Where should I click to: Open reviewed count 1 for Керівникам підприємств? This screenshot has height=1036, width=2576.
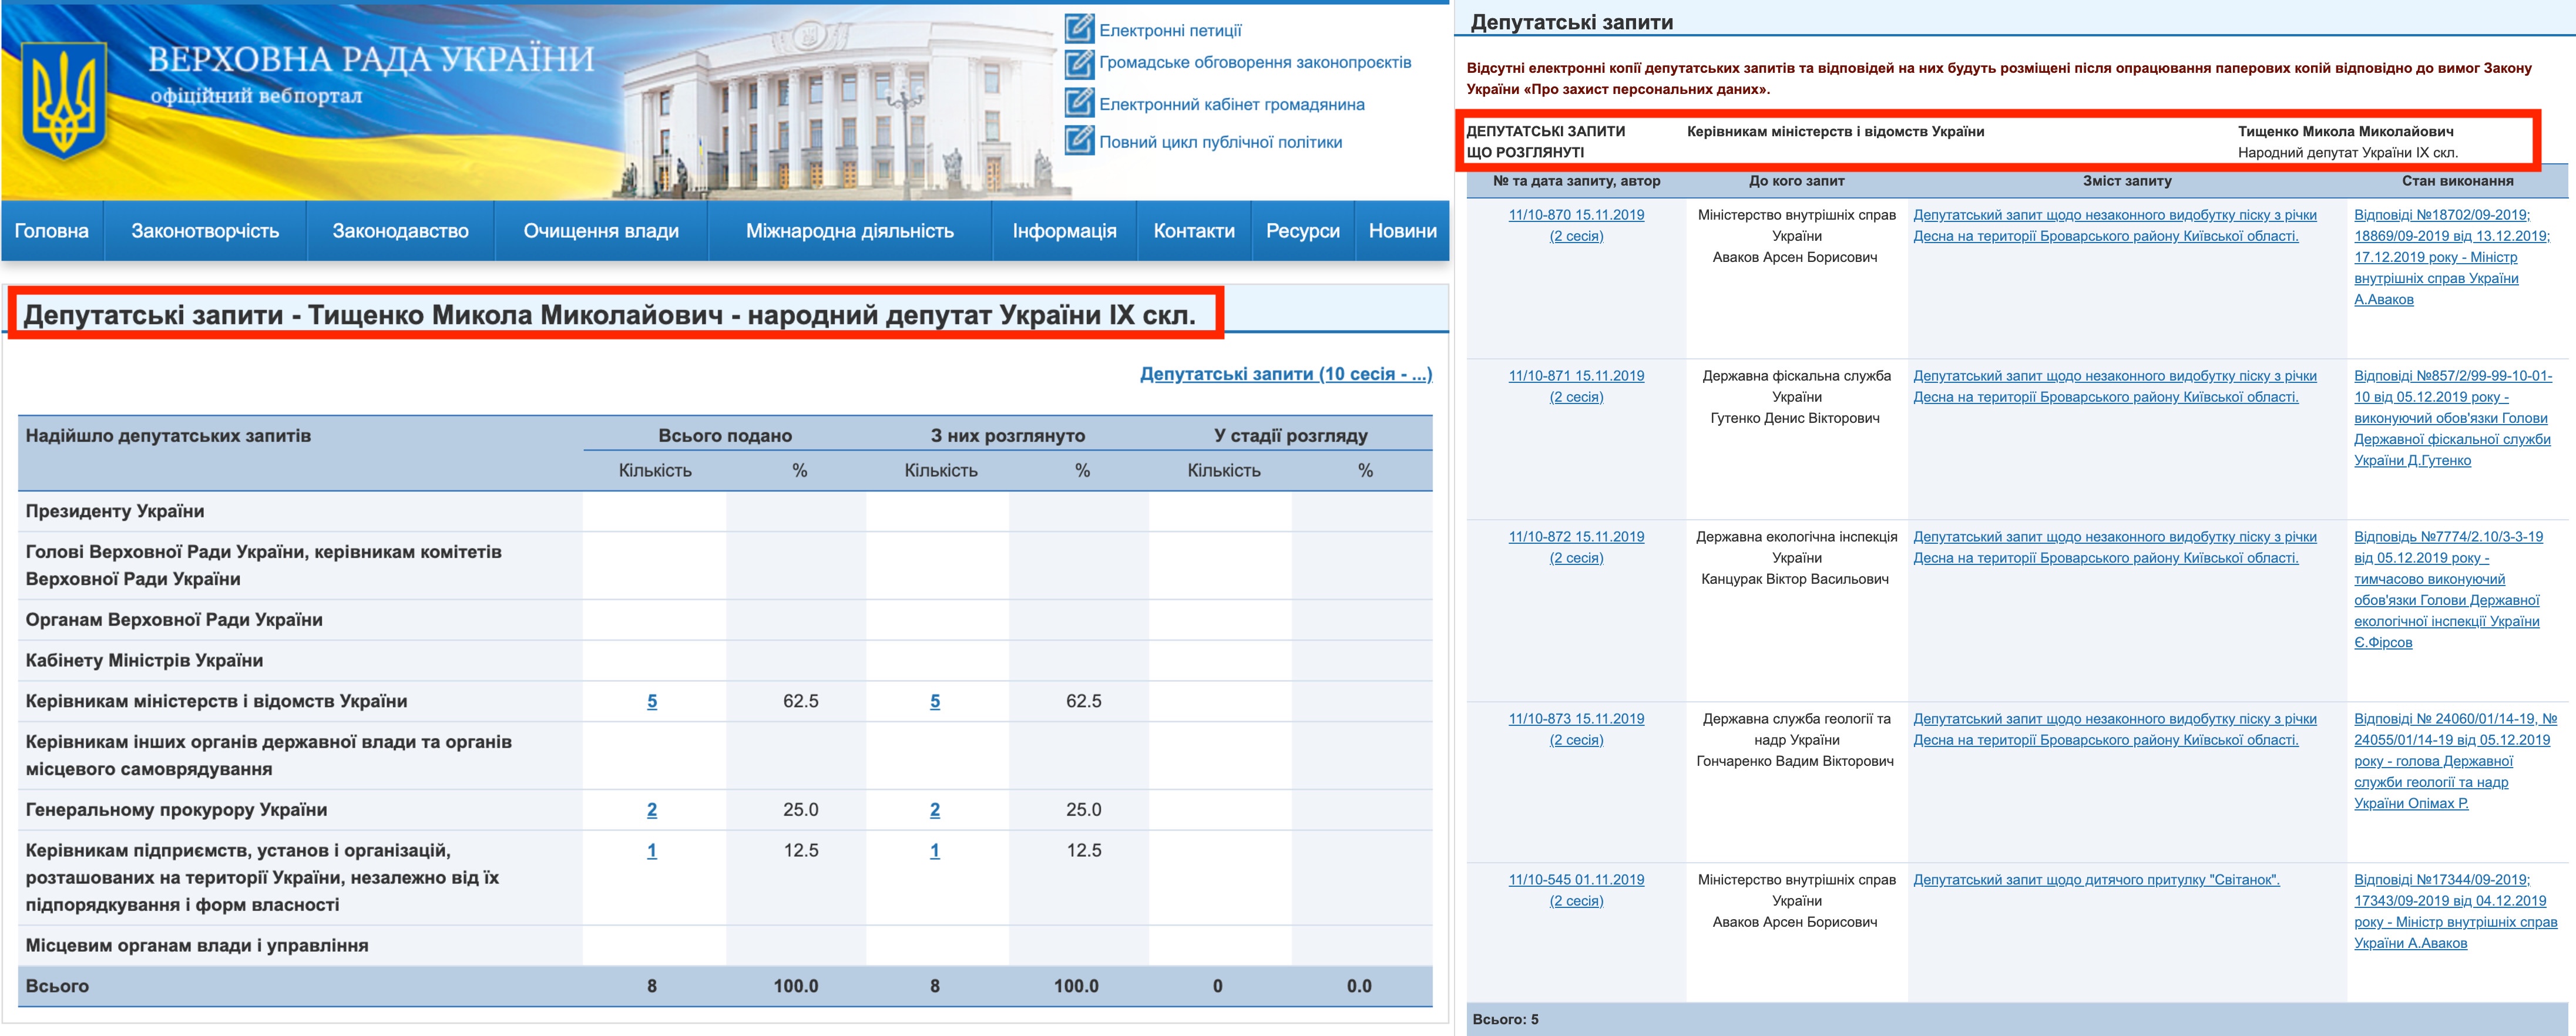(x=935, y=851)
